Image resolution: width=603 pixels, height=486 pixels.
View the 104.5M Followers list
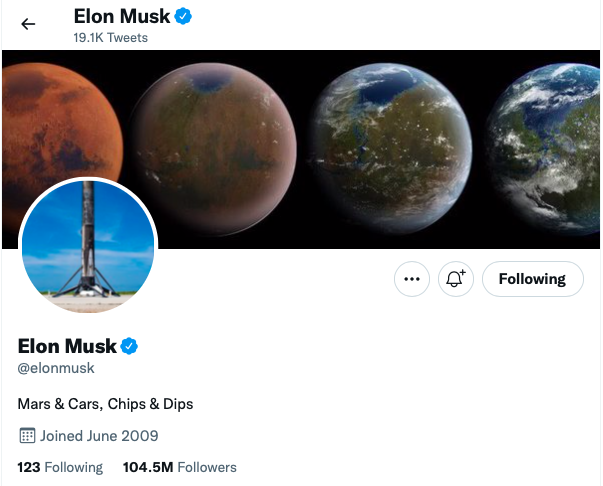[179, 467]
